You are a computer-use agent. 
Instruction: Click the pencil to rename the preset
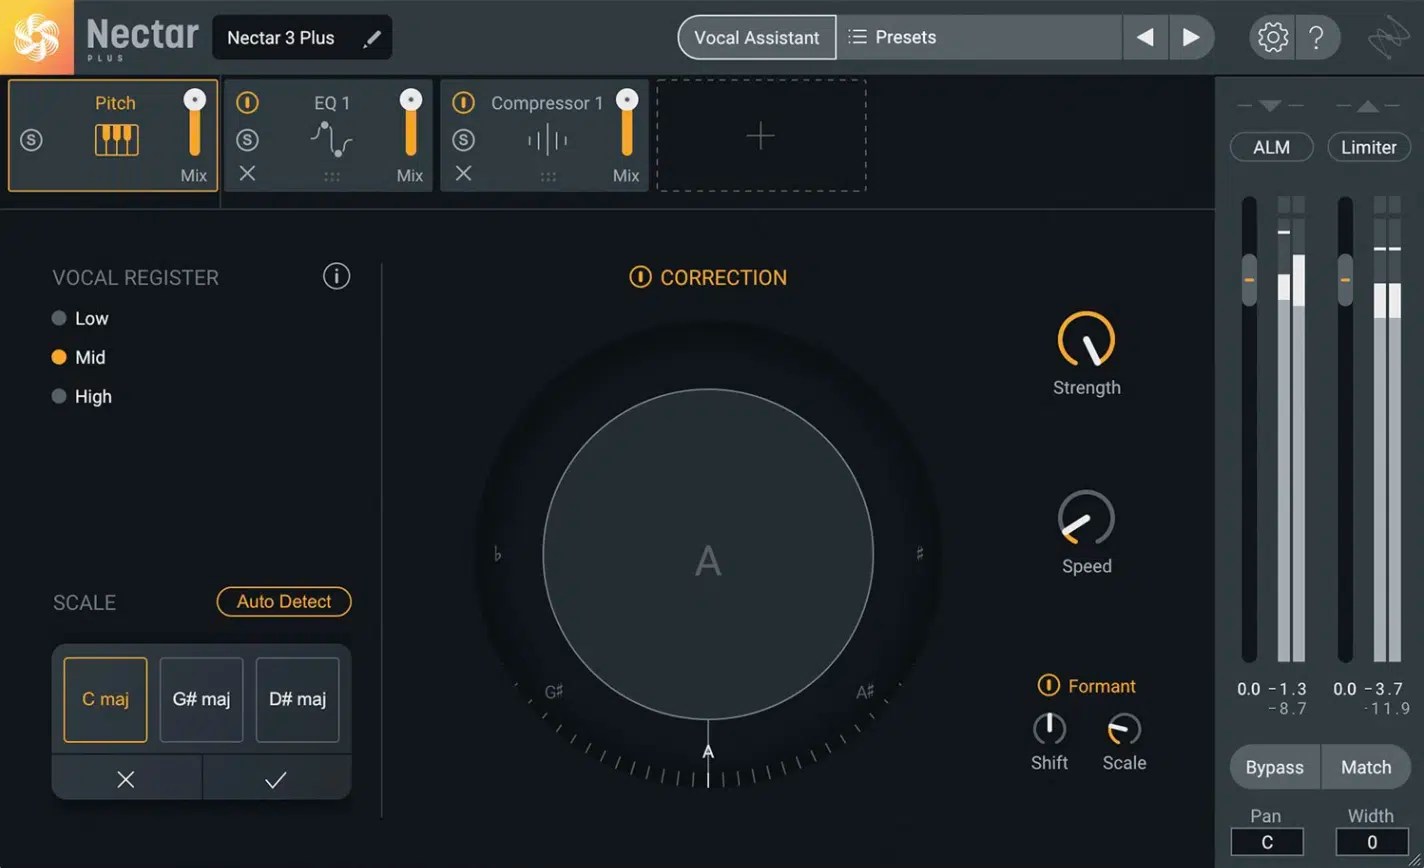point(372,37)
